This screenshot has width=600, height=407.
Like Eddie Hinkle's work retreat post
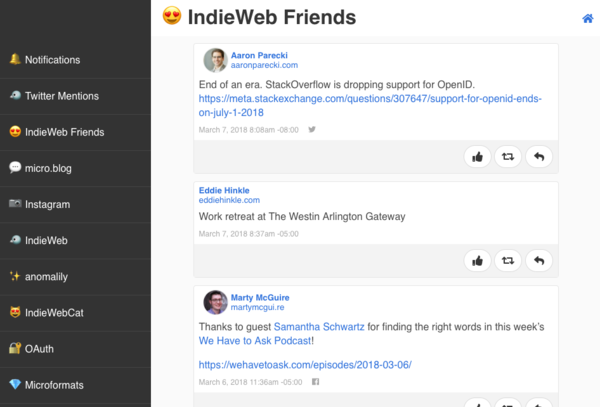tap(477, 261)
